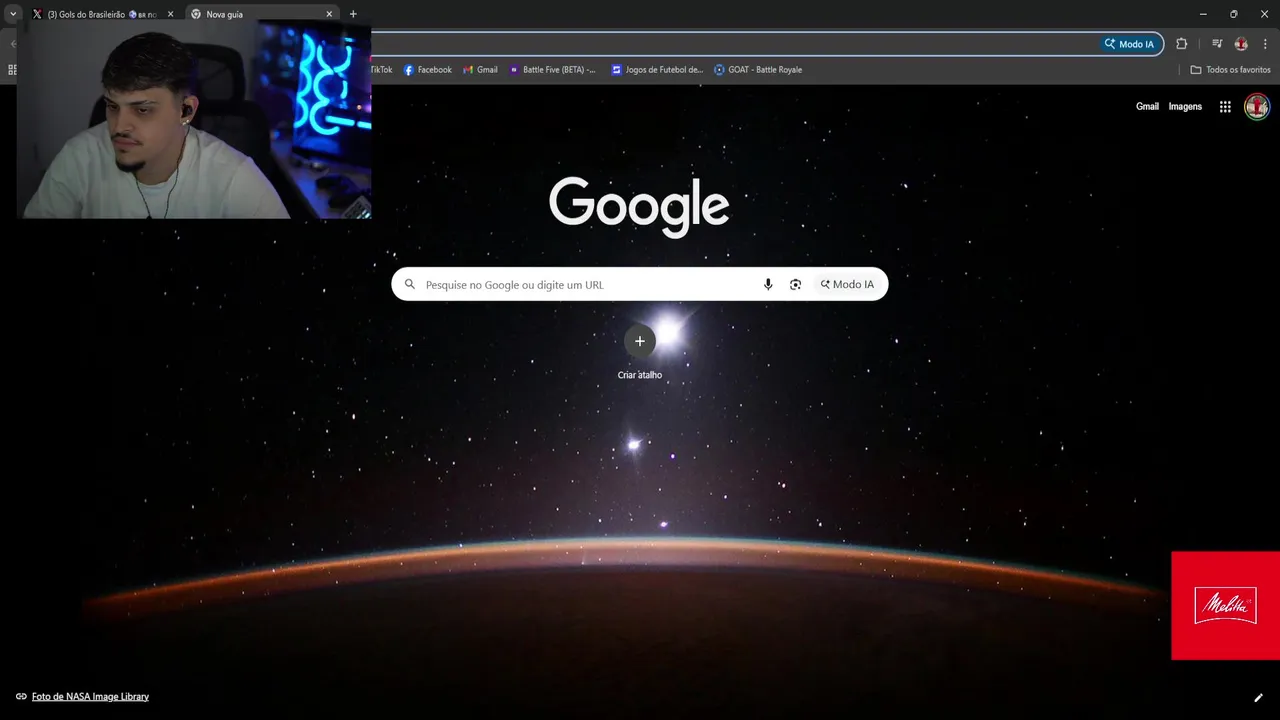Open the Imagens link

[1185, 107]
